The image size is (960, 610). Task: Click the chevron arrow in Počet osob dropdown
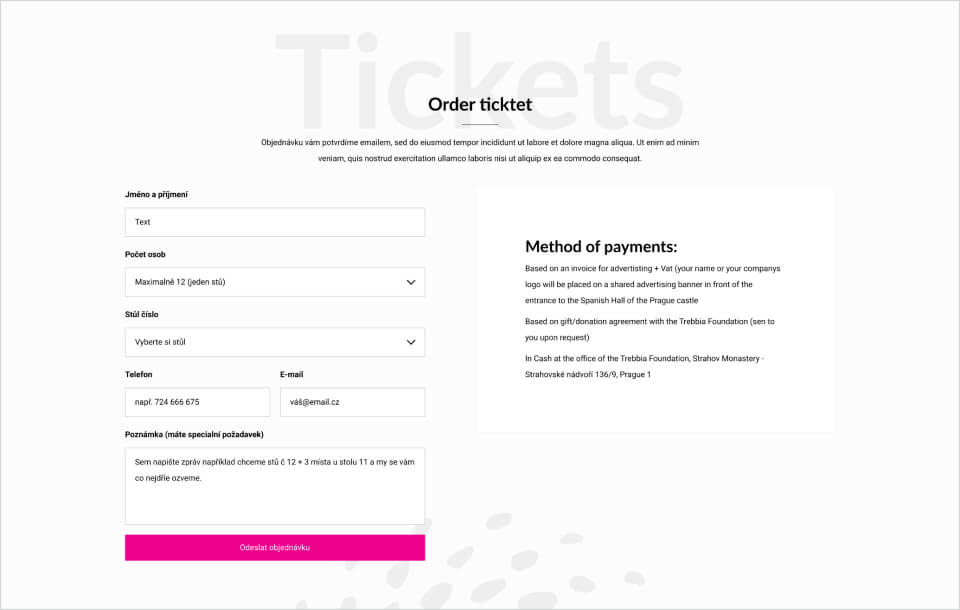[x=411, y=282]
